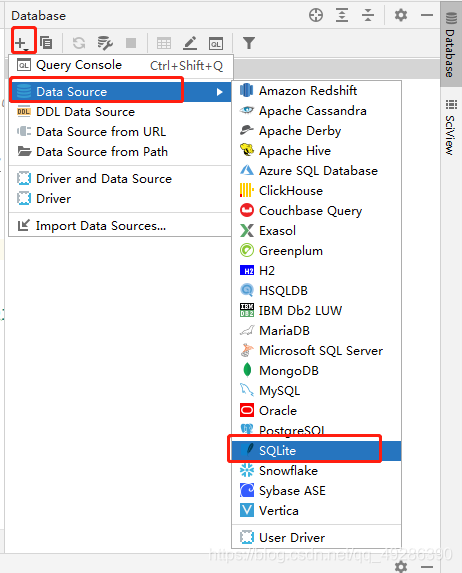The height and width of the screenshot is (573, 462).
Task: Click the Expand All icon
Action: point(342,15)
